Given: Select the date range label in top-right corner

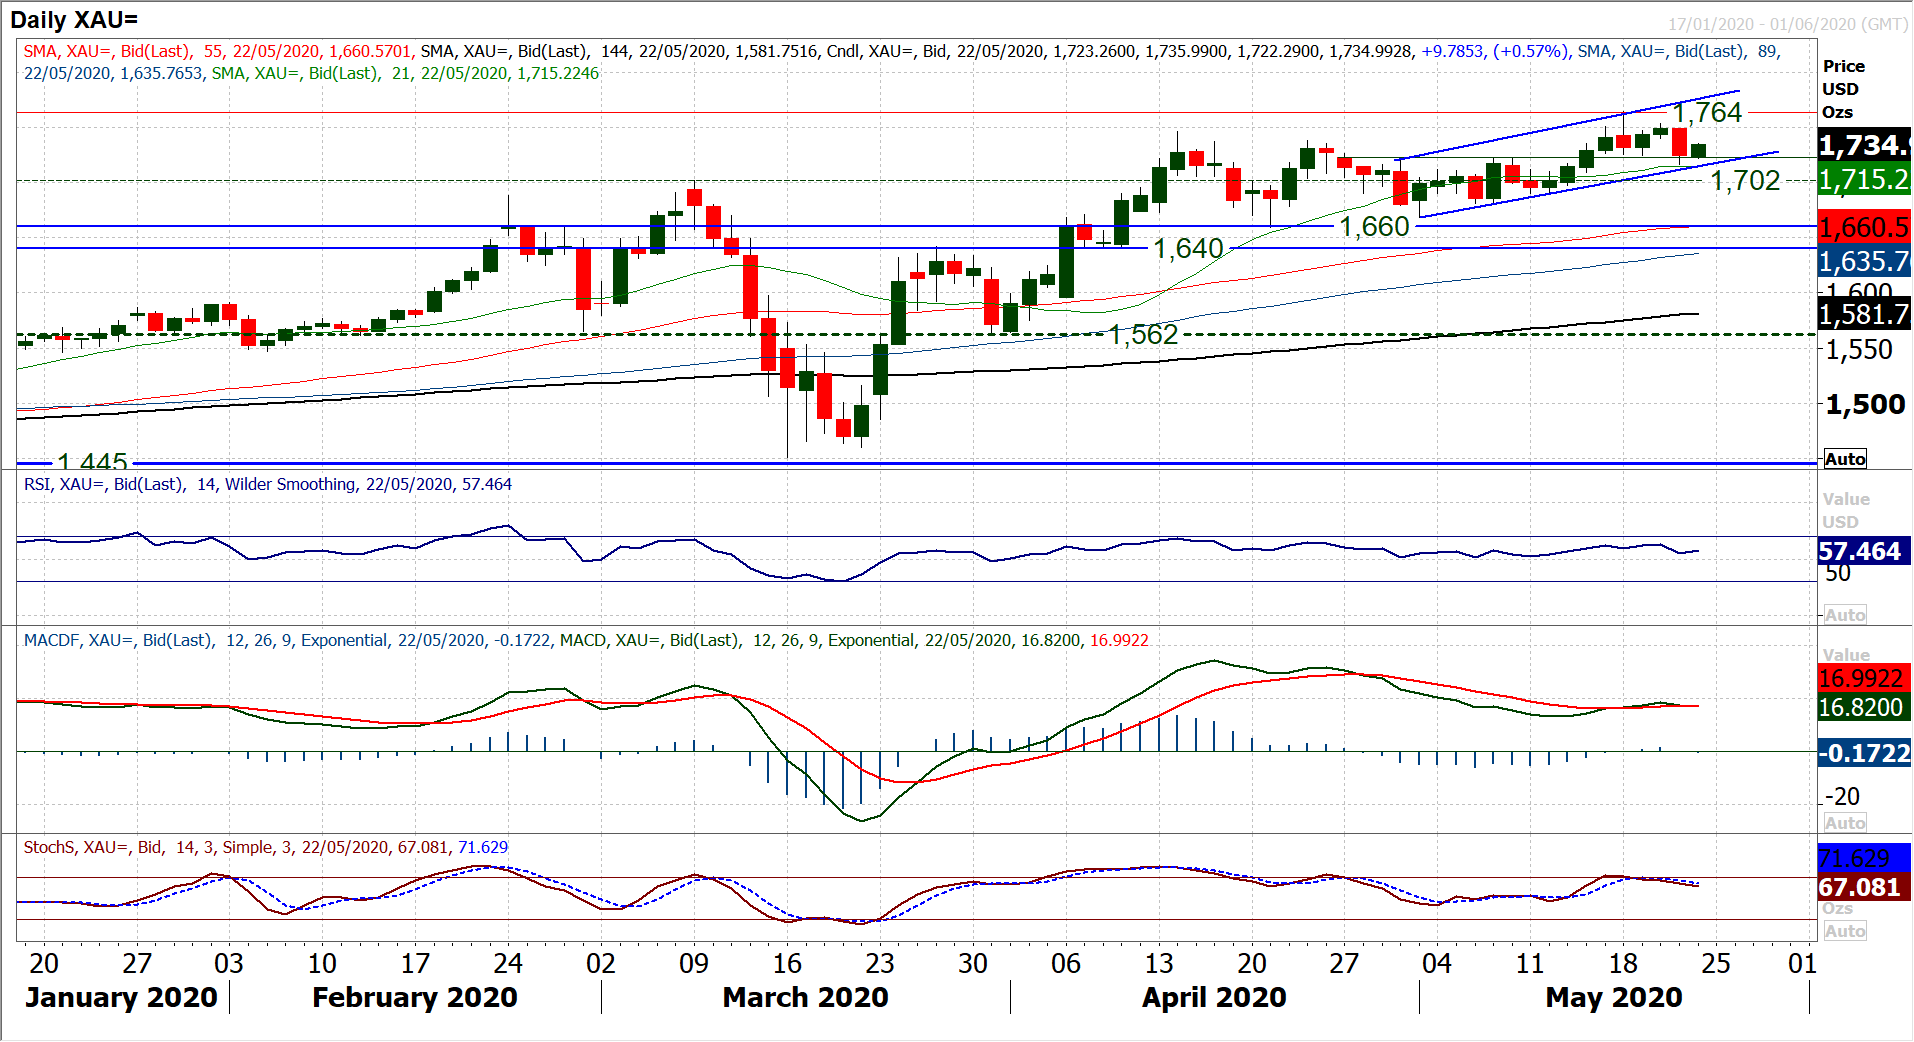Looking at the screenshot, I should coord(1787,24).
